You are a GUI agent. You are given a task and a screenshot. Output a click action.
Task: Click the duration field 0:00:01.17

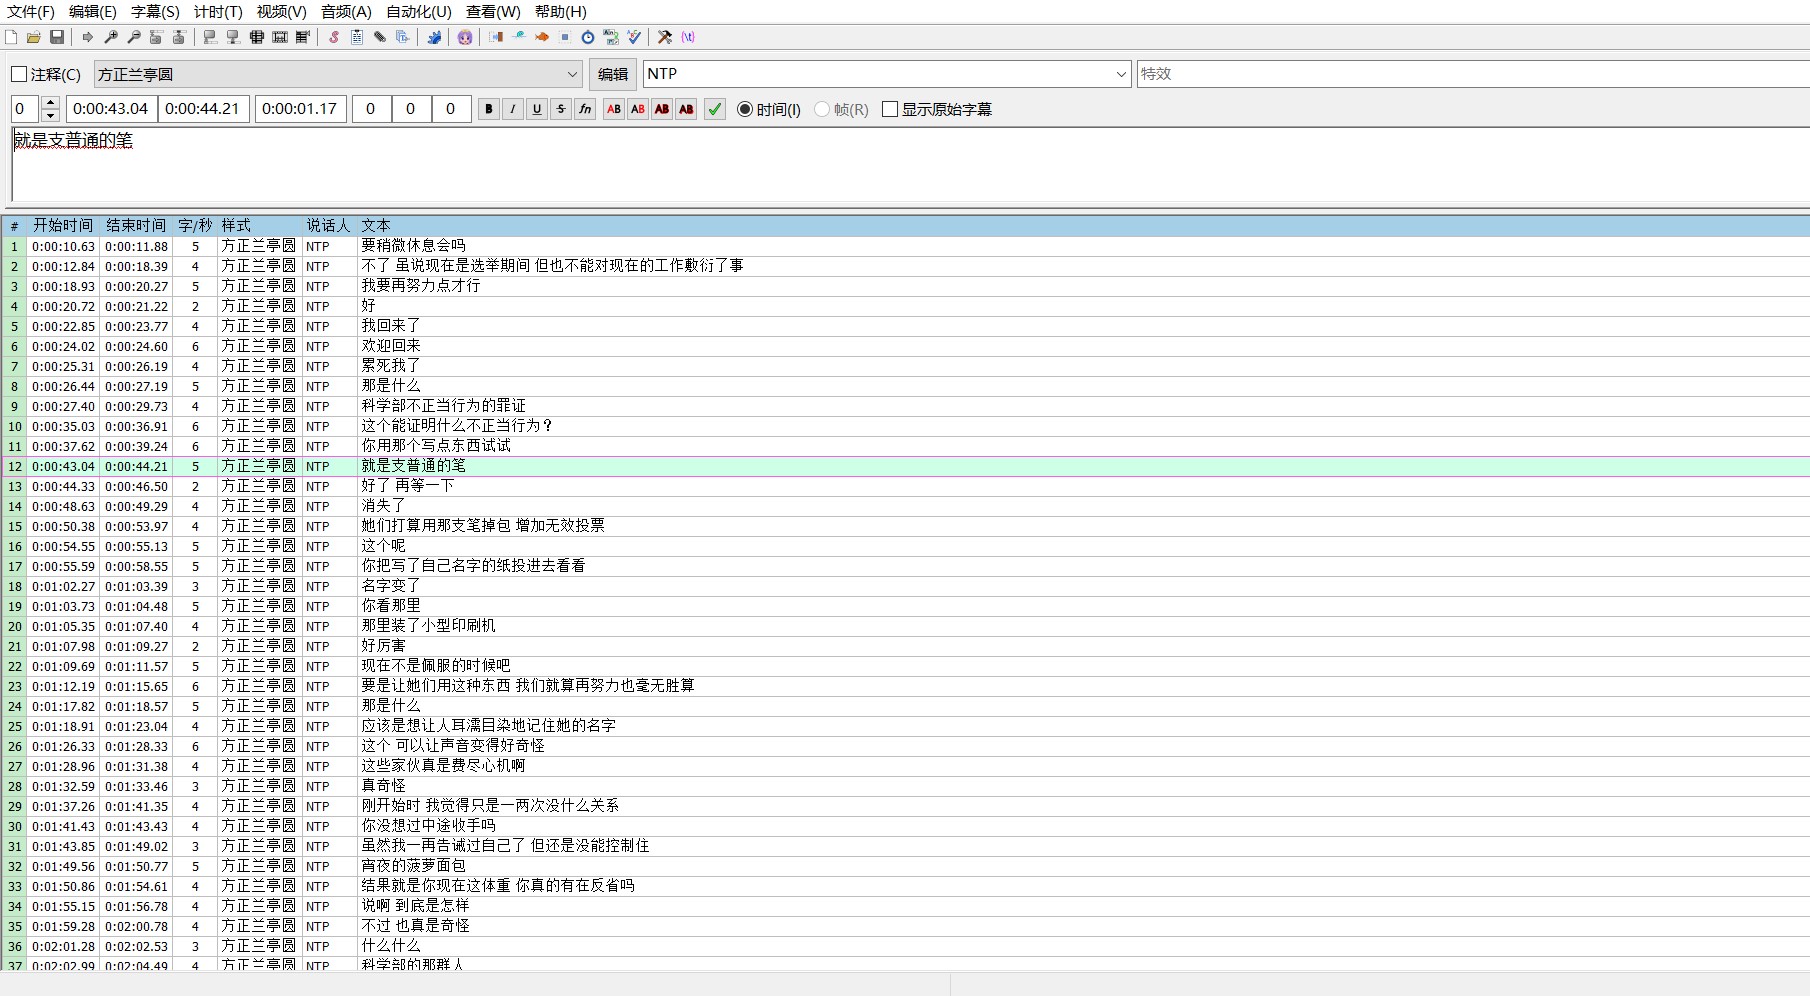[x=301, y=109]
